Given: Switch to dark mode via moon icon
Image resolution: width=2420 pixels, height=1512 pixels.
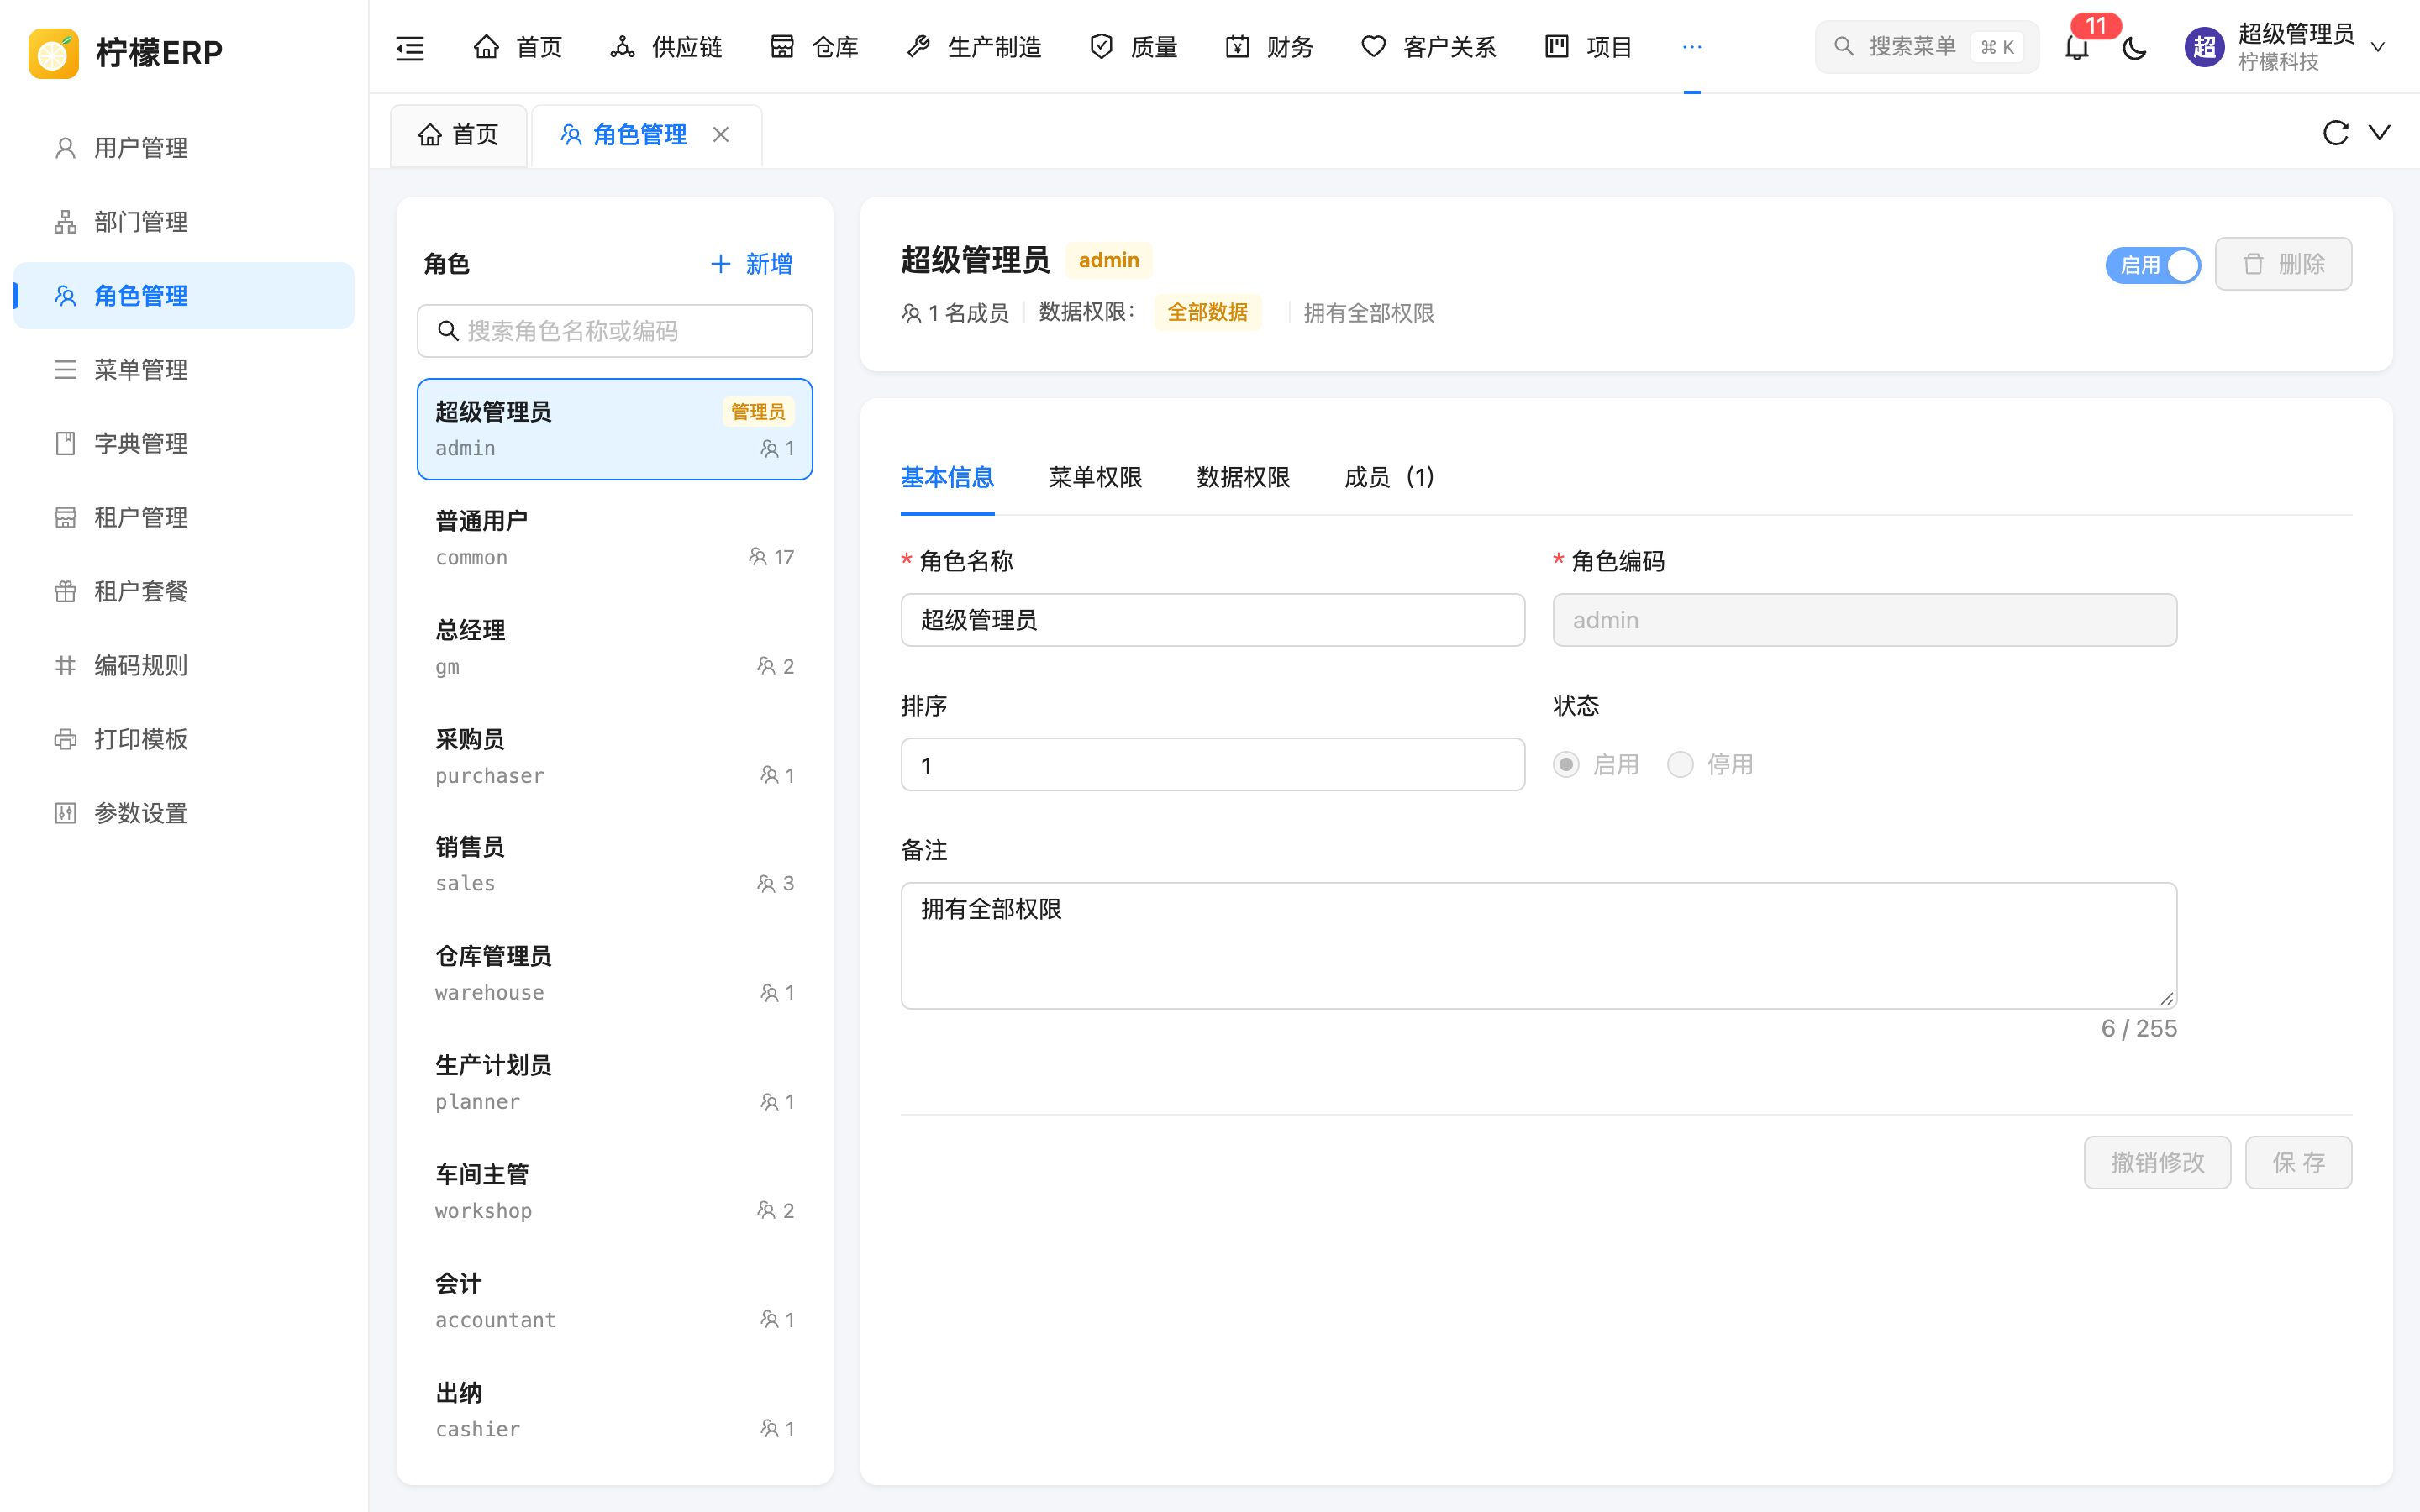Looking at the screenshot, I should 2134,47.
